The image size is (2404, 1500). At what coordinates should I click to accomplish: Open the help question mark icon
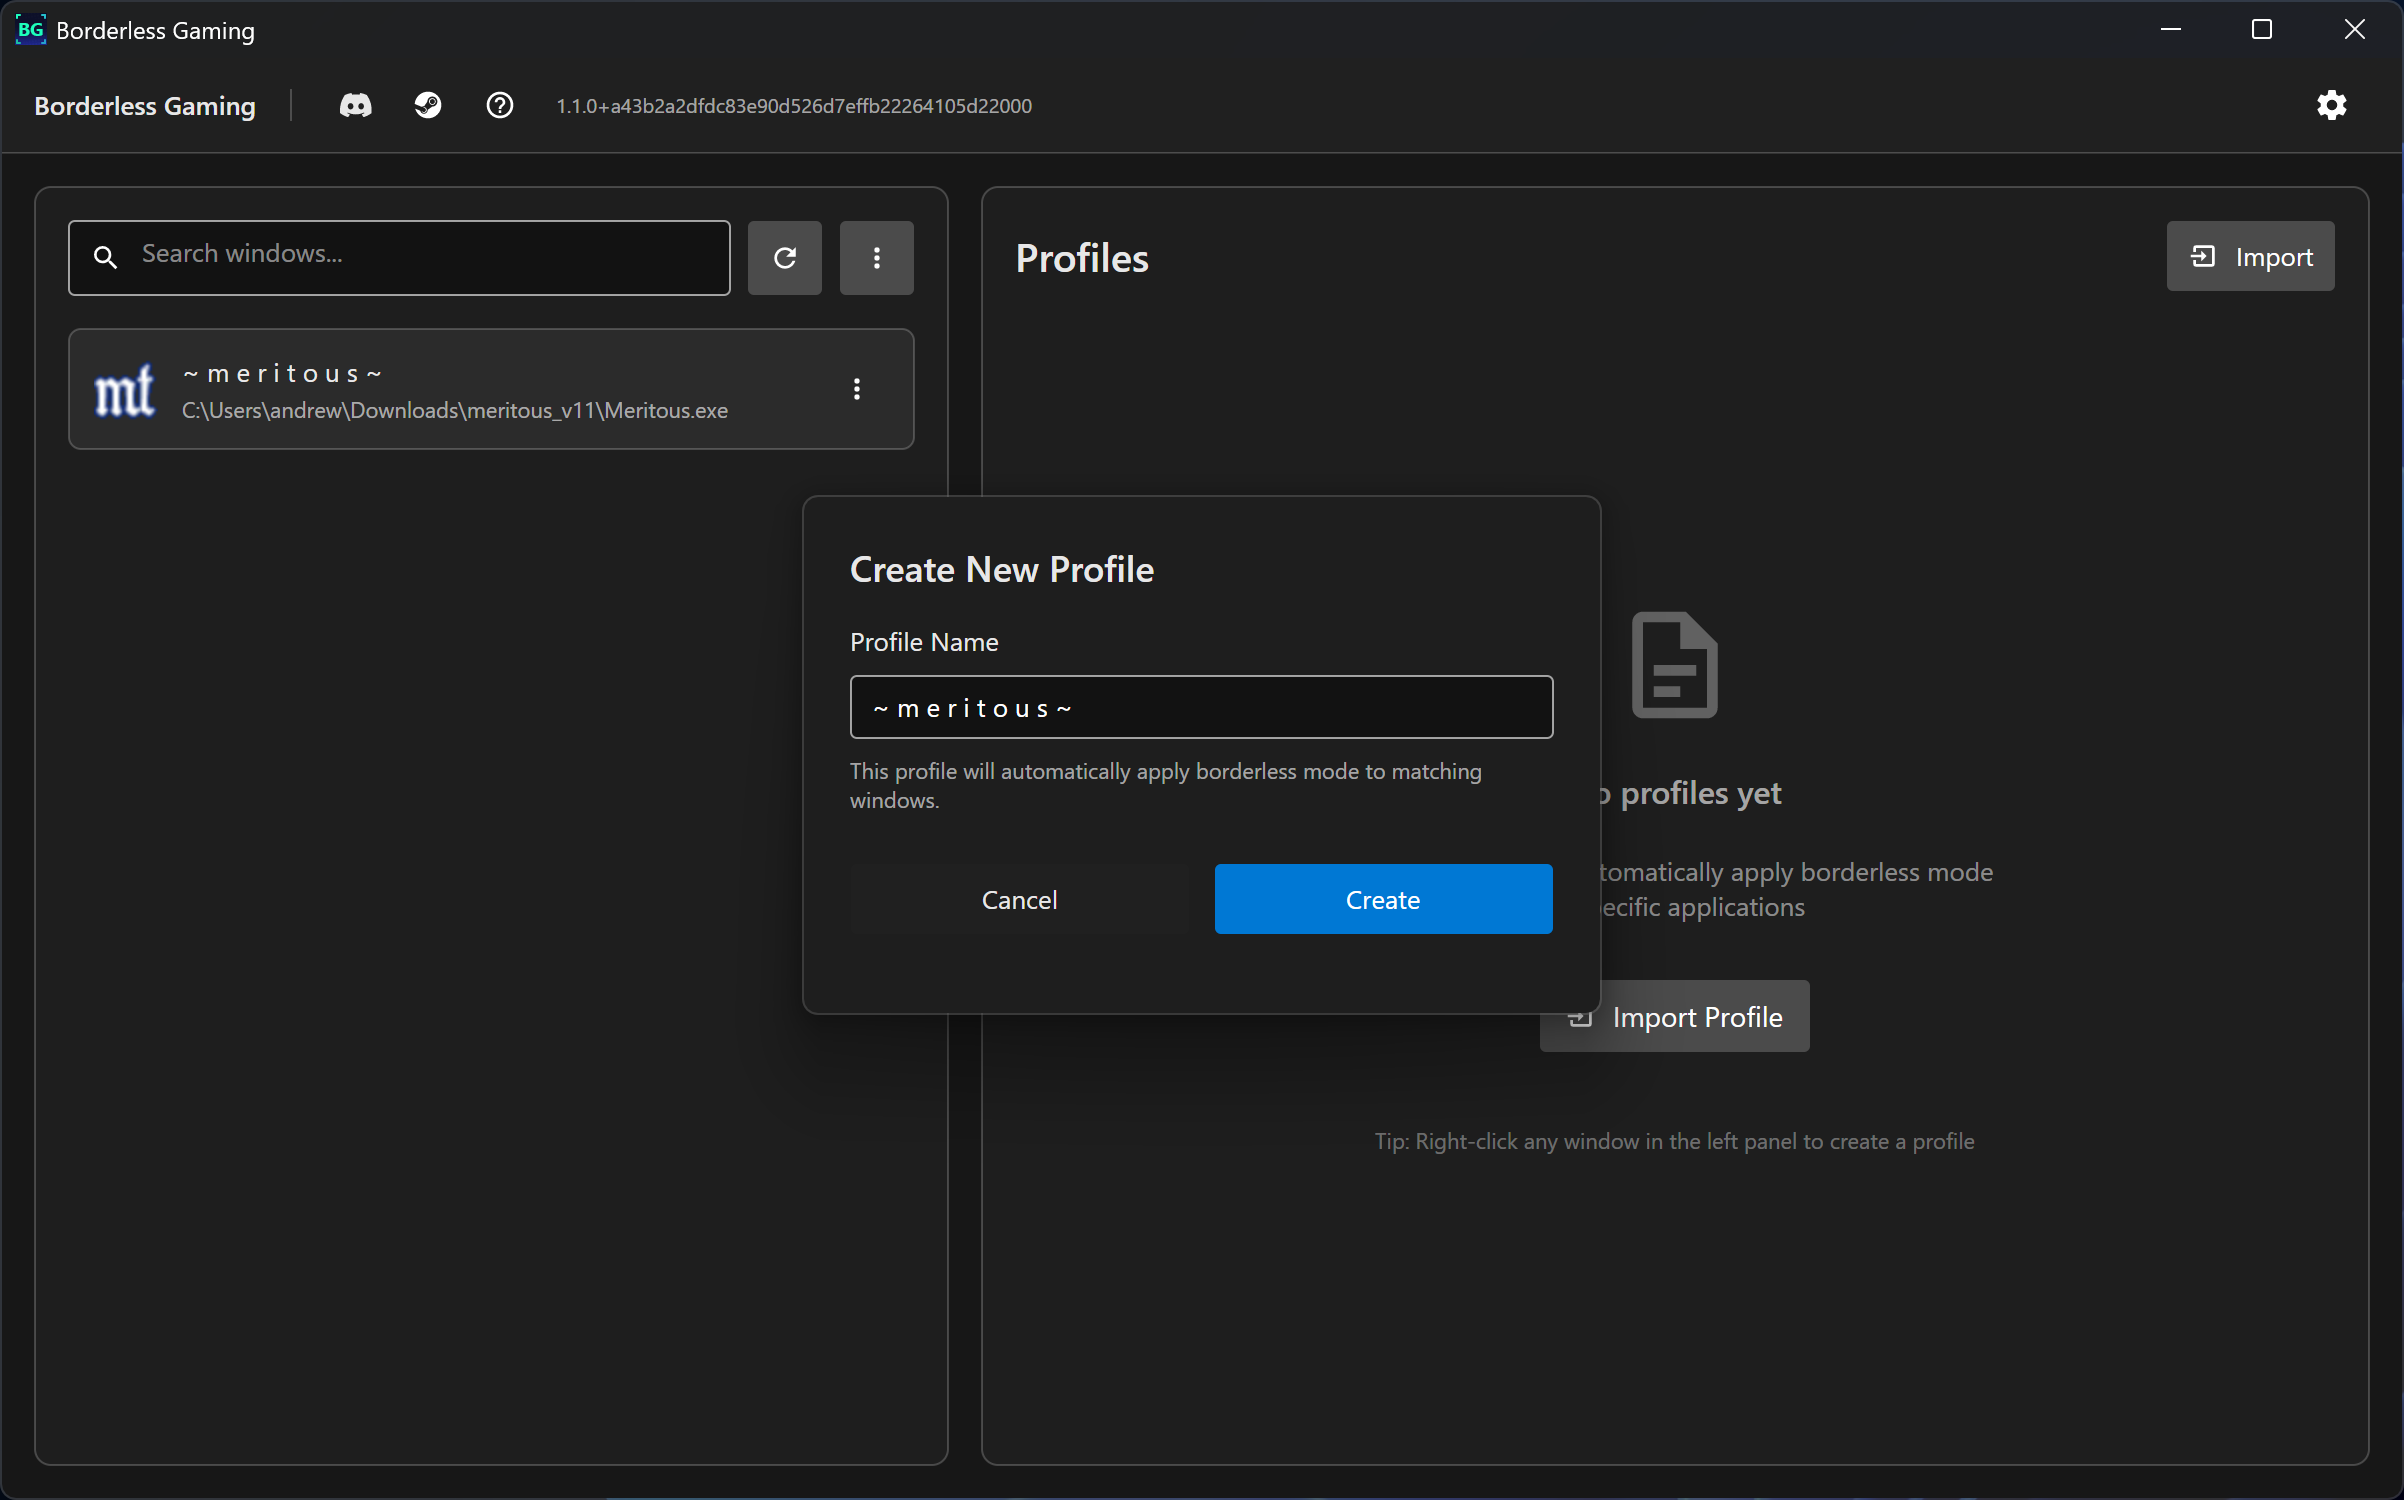tap(500, 105)
